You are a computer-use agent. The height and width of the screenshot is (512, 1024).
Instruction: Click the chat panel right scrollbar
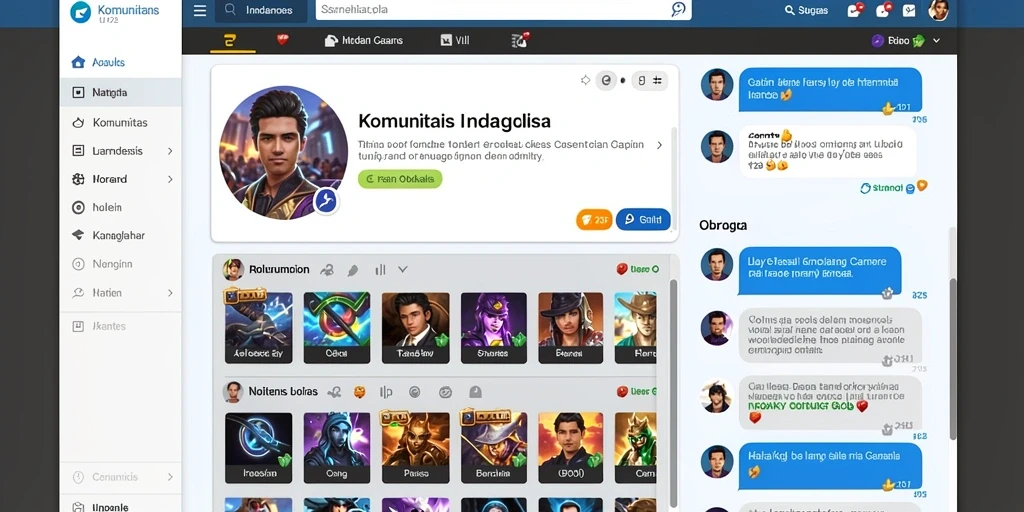pyautogui.click(x=952, y=359)
